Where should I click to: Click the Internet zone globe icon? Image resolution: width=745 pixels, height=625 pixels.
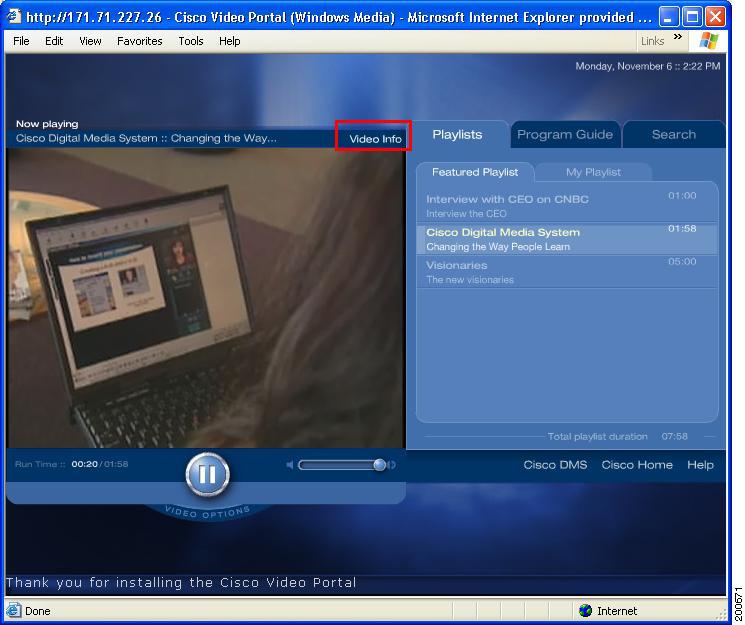585,610
